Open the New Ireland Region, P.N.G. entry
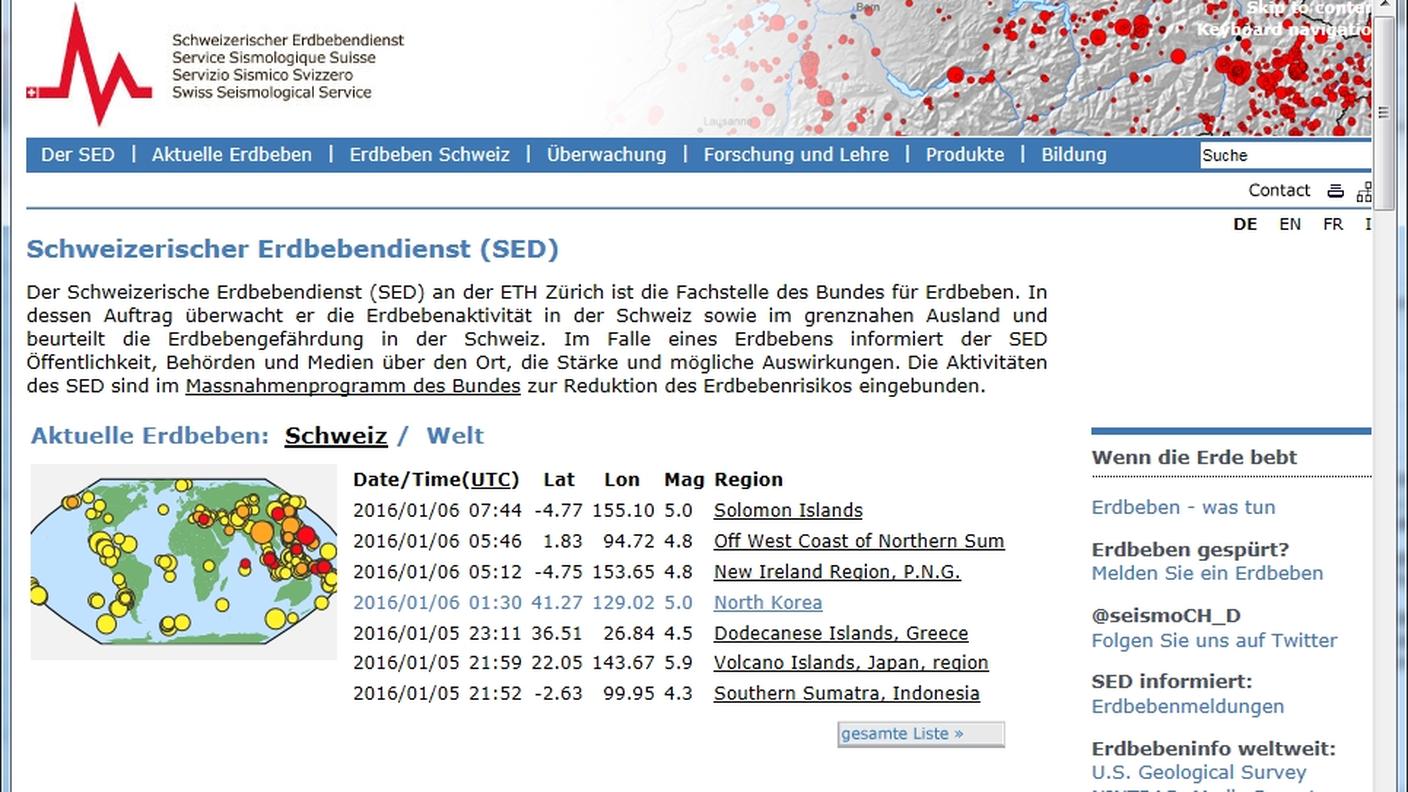Screen dimensions: 1408x792 [837, 572]
